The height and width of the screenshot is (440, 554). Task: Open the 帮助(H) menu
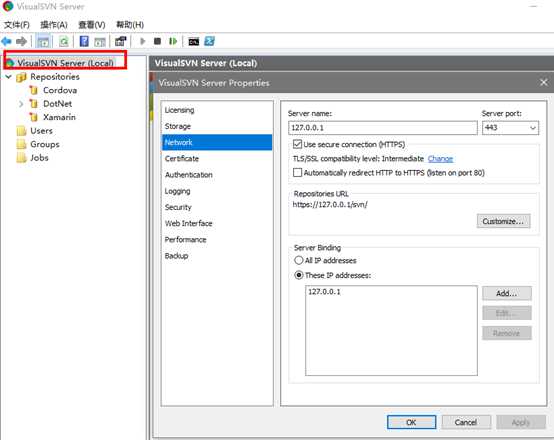[130, 25]
